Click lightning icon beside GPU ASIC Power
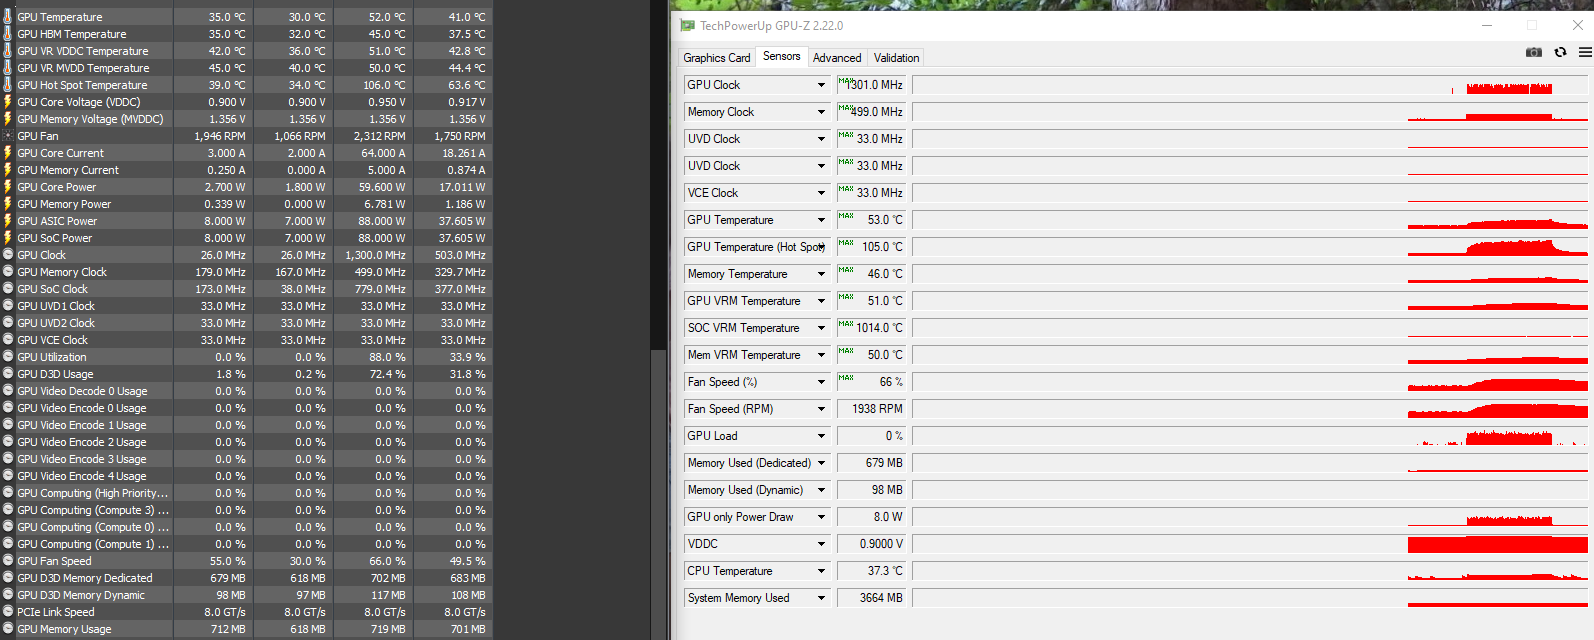This screenshot has height=640, width=1594. 7,221
